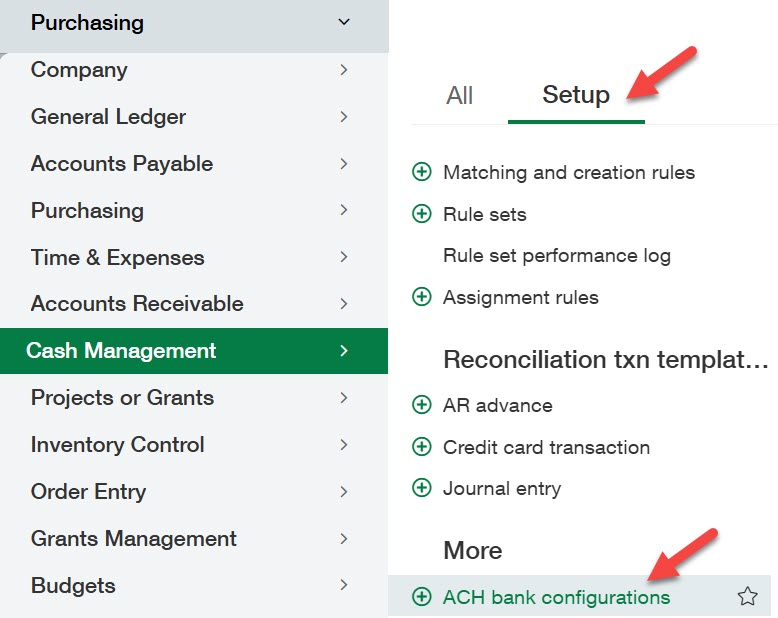The height and width of the screenshot is (618, 778).
Task: Open Rule set performance log link
Action: (x=557, y=256)
